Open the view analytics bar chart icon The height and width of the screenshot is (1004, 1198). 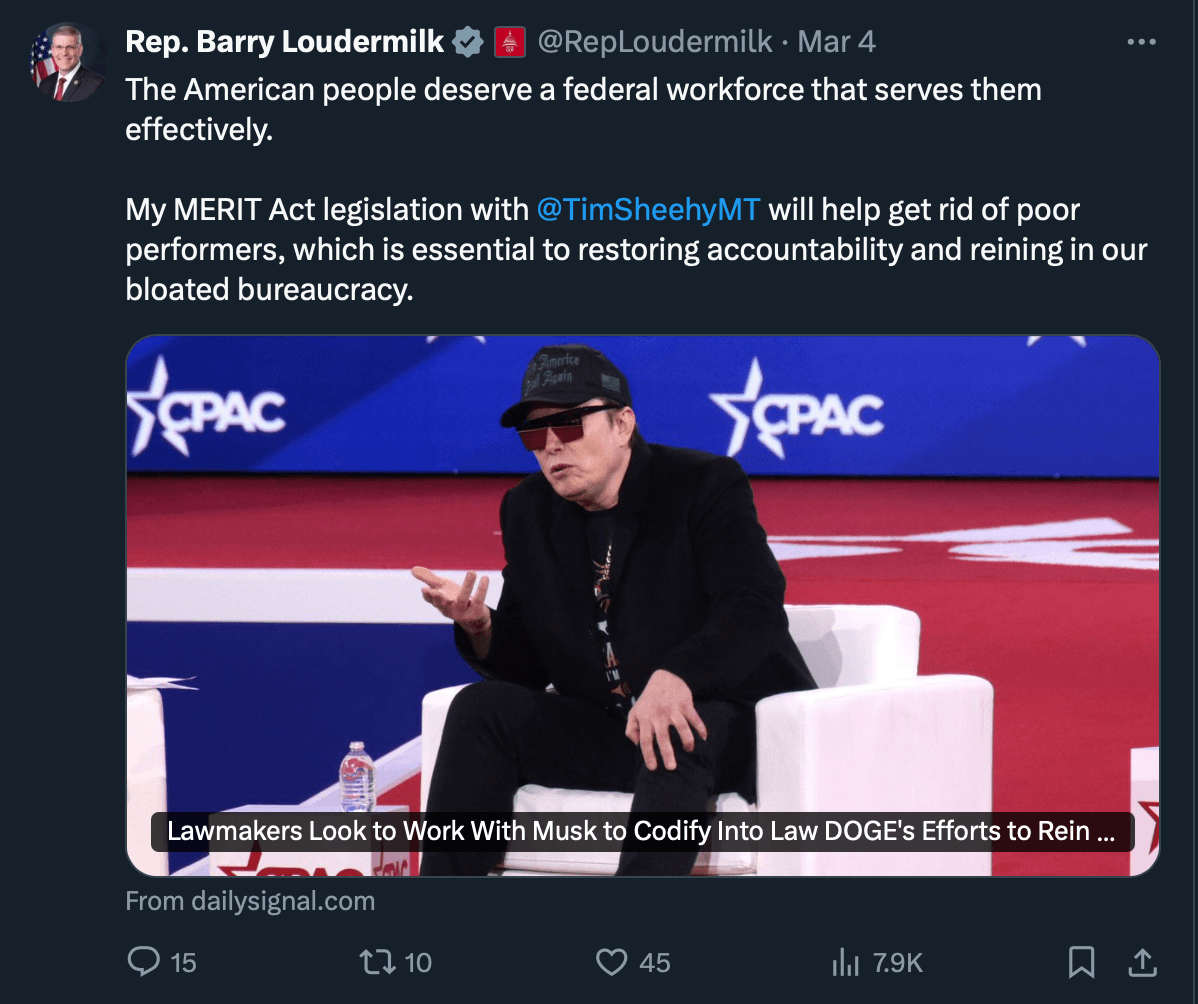[x=845, y=962]
